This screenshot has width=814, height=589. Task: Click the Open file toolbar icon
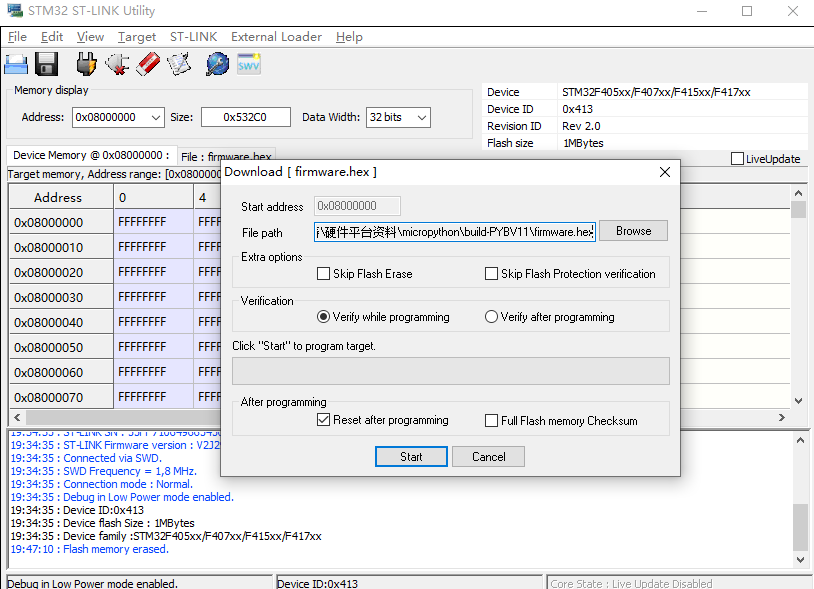tap(16, 65)
